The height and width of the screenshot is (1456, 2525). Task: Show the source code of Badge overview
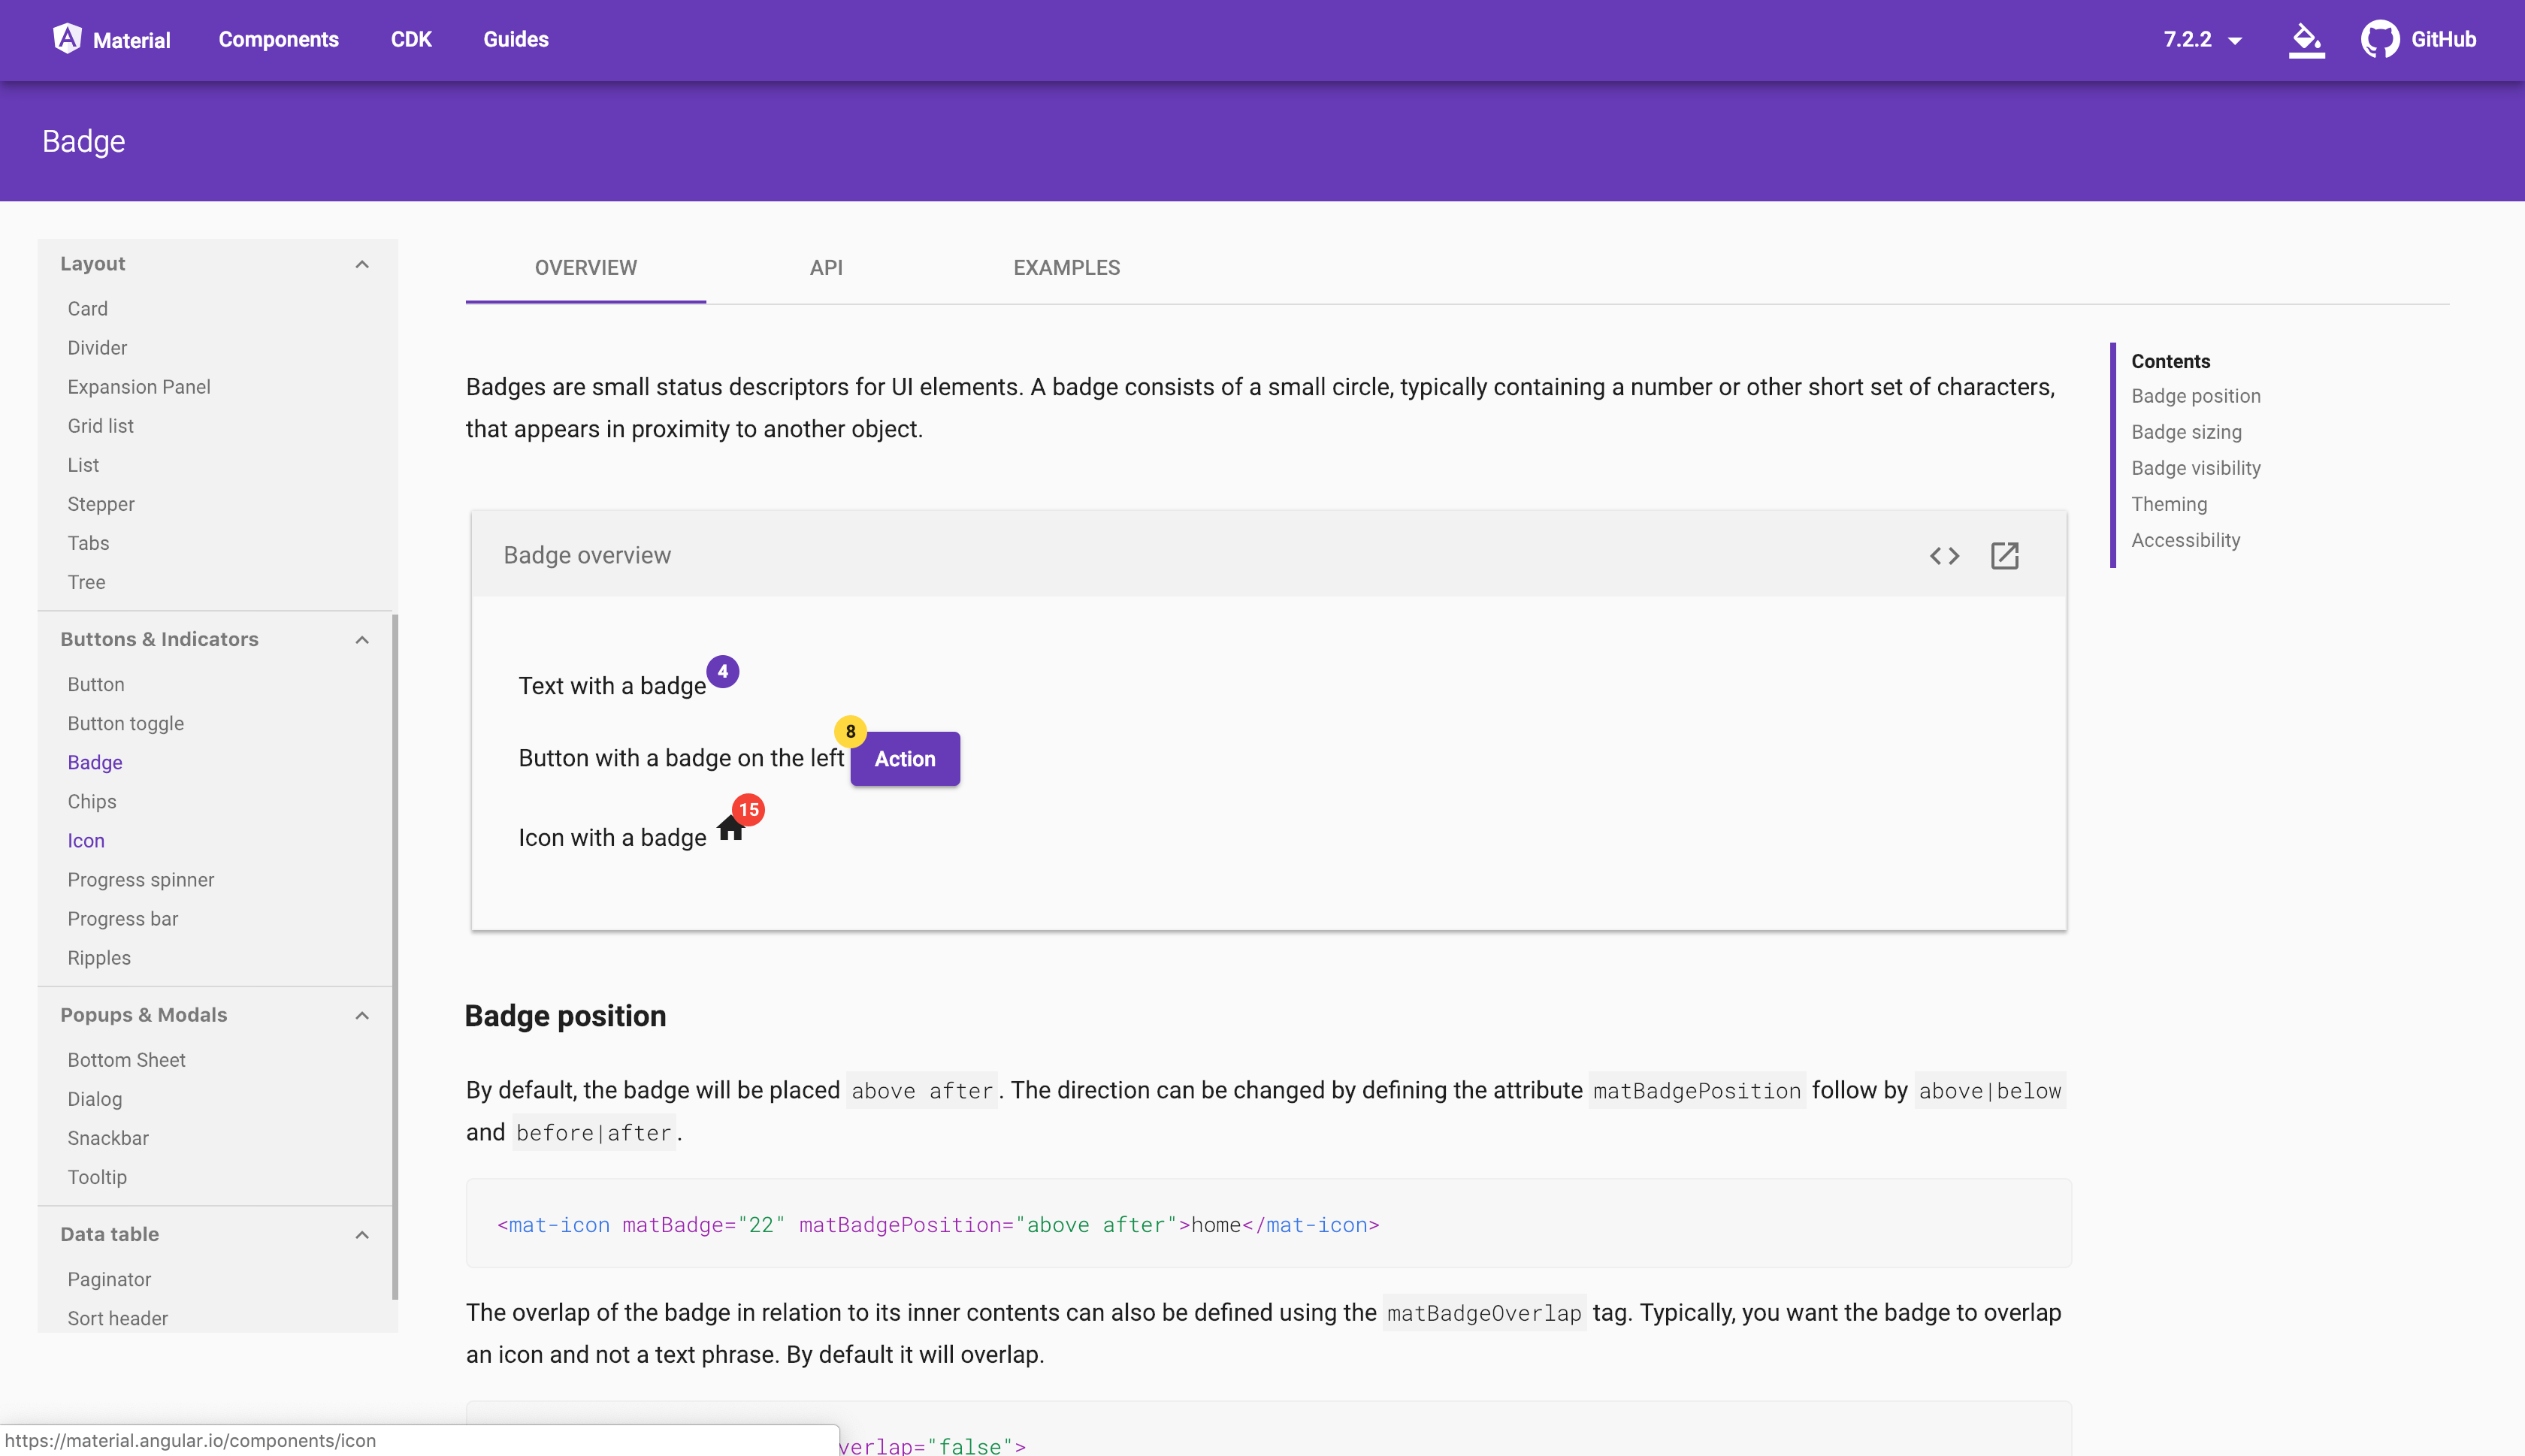pyautogui.click(x=1944, y=555)
